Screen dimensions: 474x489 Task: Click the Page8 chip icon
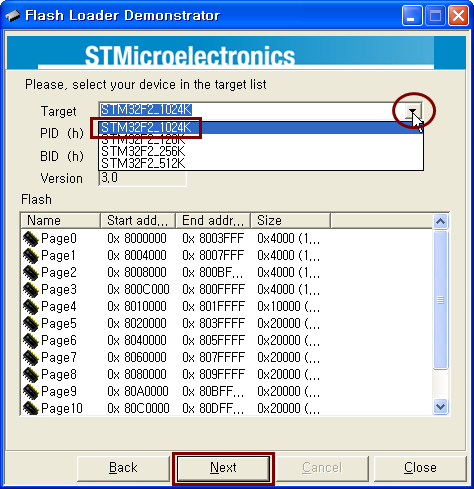[31, 375]
